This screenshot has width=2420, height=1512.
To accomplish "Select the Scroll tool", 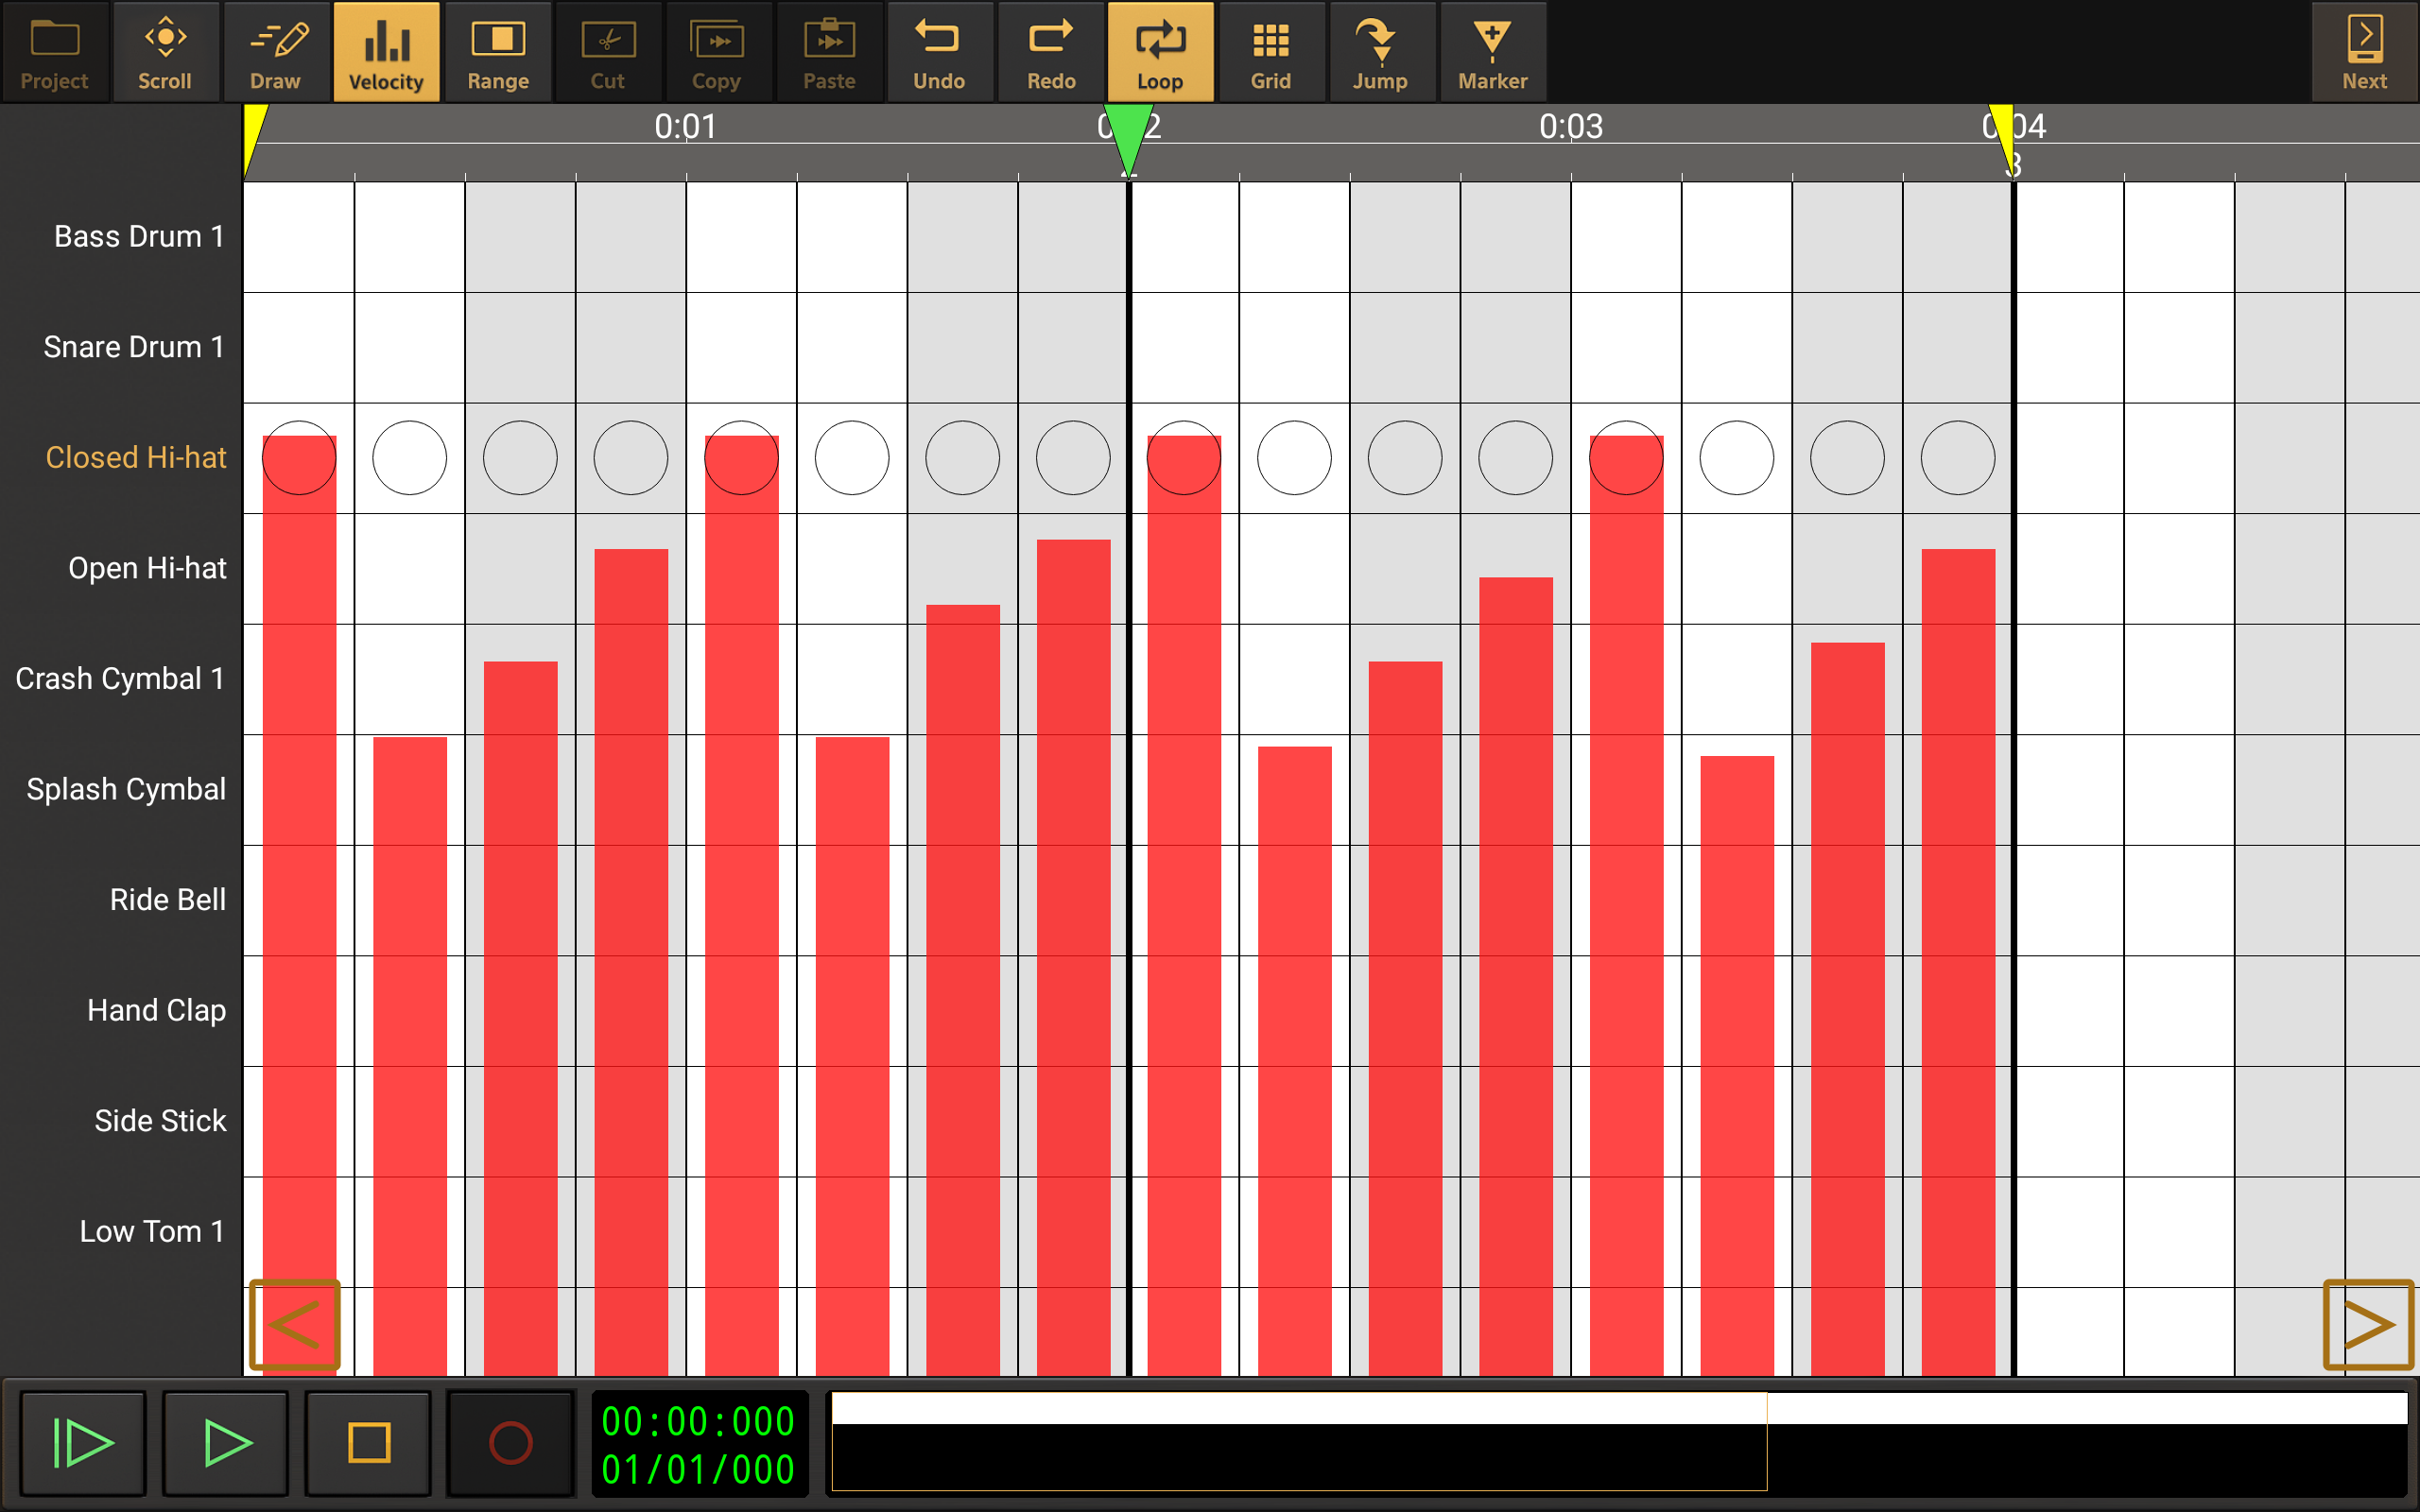I will click(x=165, y=52).
